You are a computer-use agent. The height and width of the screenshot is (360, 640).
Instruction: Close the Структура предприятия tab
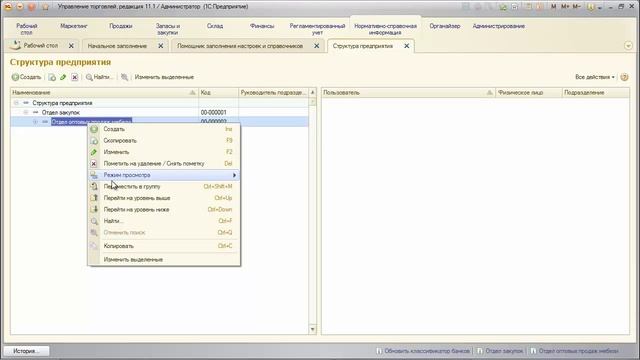[x=407, y=46]
